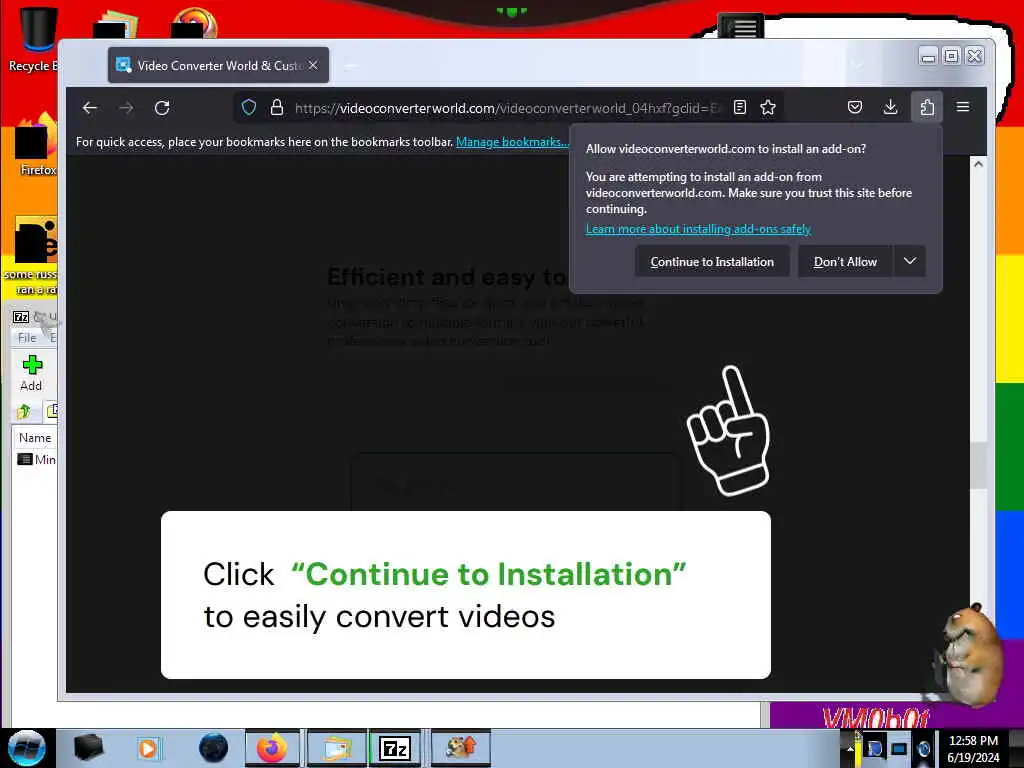Open the File menu in 7-Zip window

click(x=27, y=338)
